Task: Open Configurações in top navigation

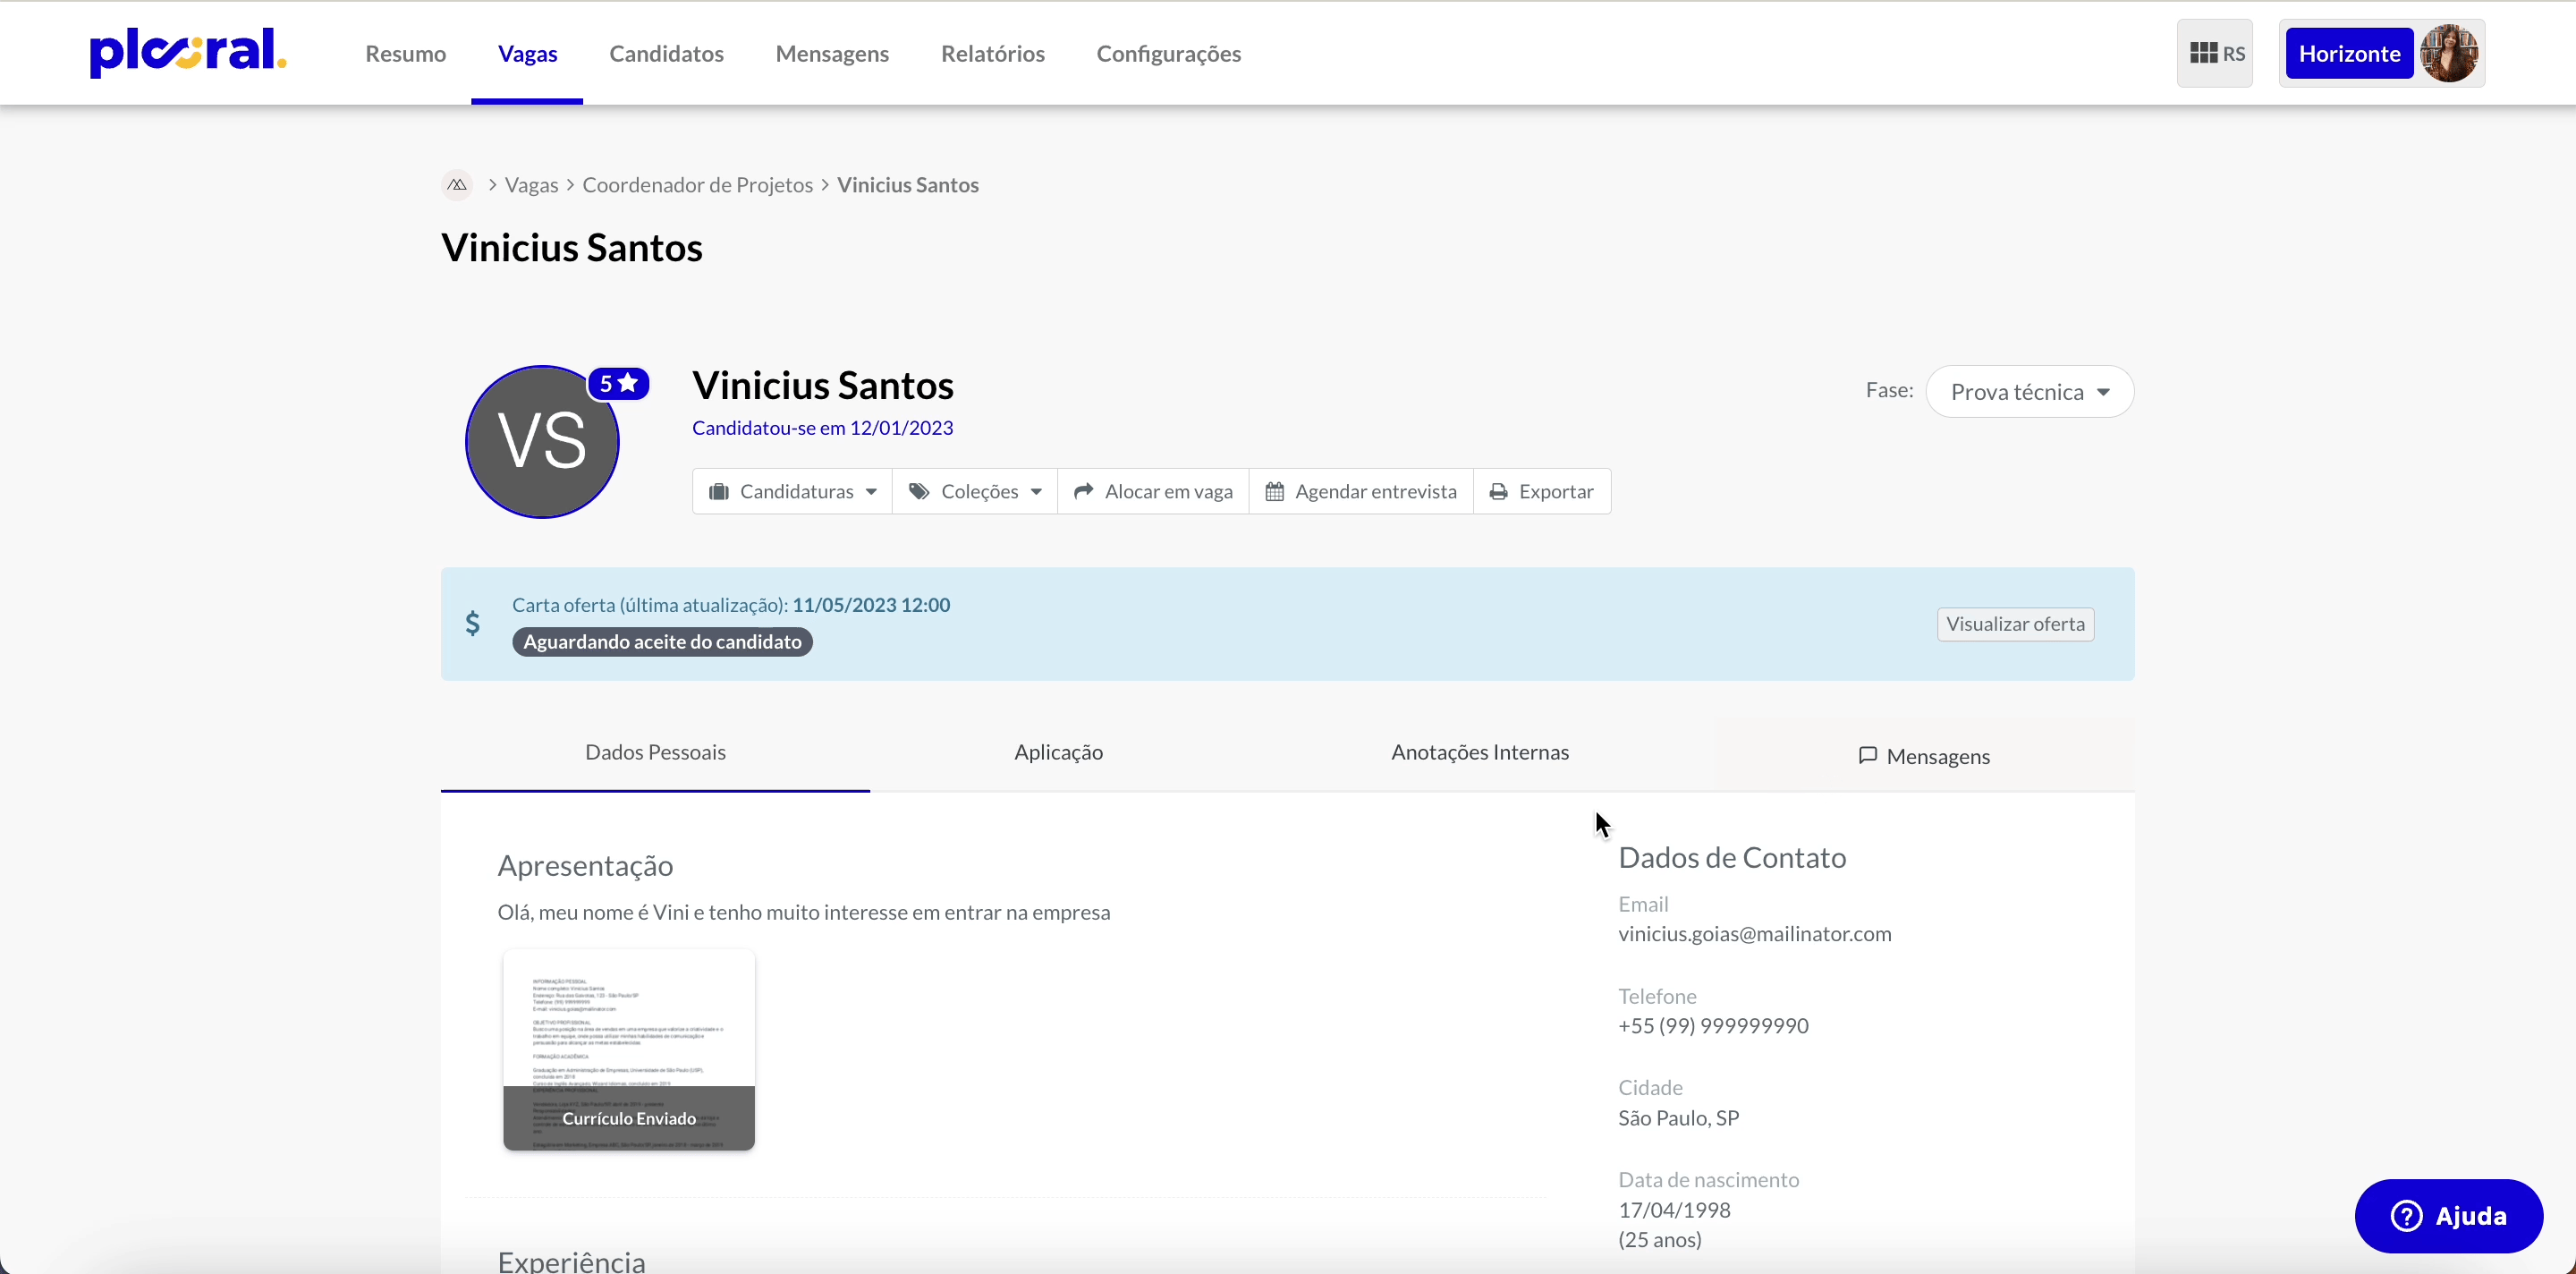Action: [1168, 53]
